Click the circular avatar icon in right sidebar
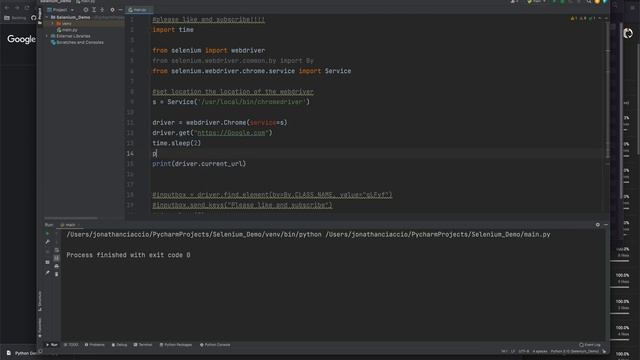Viewport: 640px width, 360px height. [628, 33]
